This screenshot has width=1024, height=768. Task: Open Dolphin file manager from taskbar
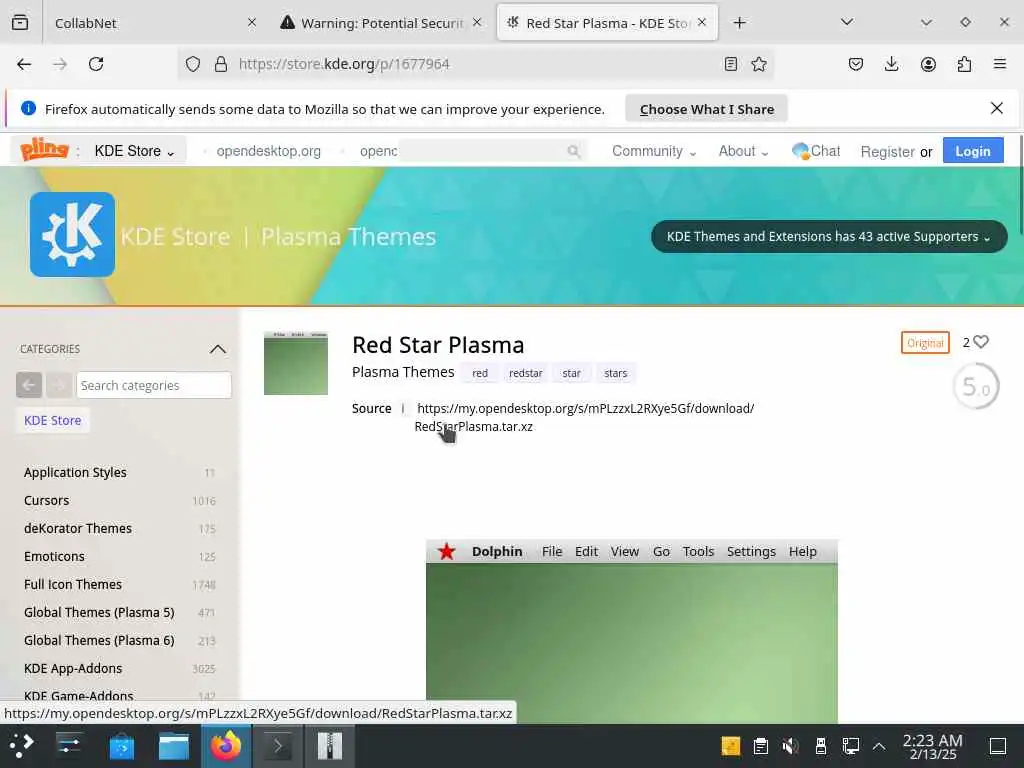[x=174, y=746]
